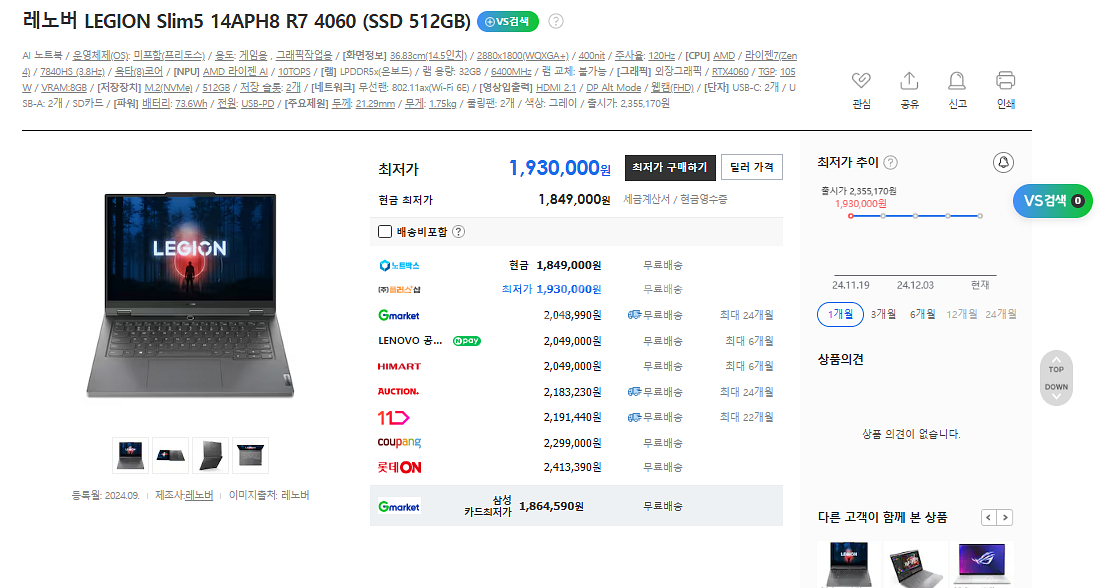Open manufacturer 레노버 link under image
The width and height of the screenshot is (1100, 588).
point(199,495)
